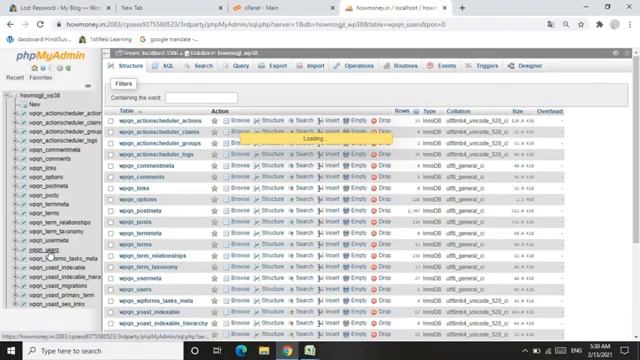Check the wpqn_commentmeta row checkbox

(x=111, y=166)
